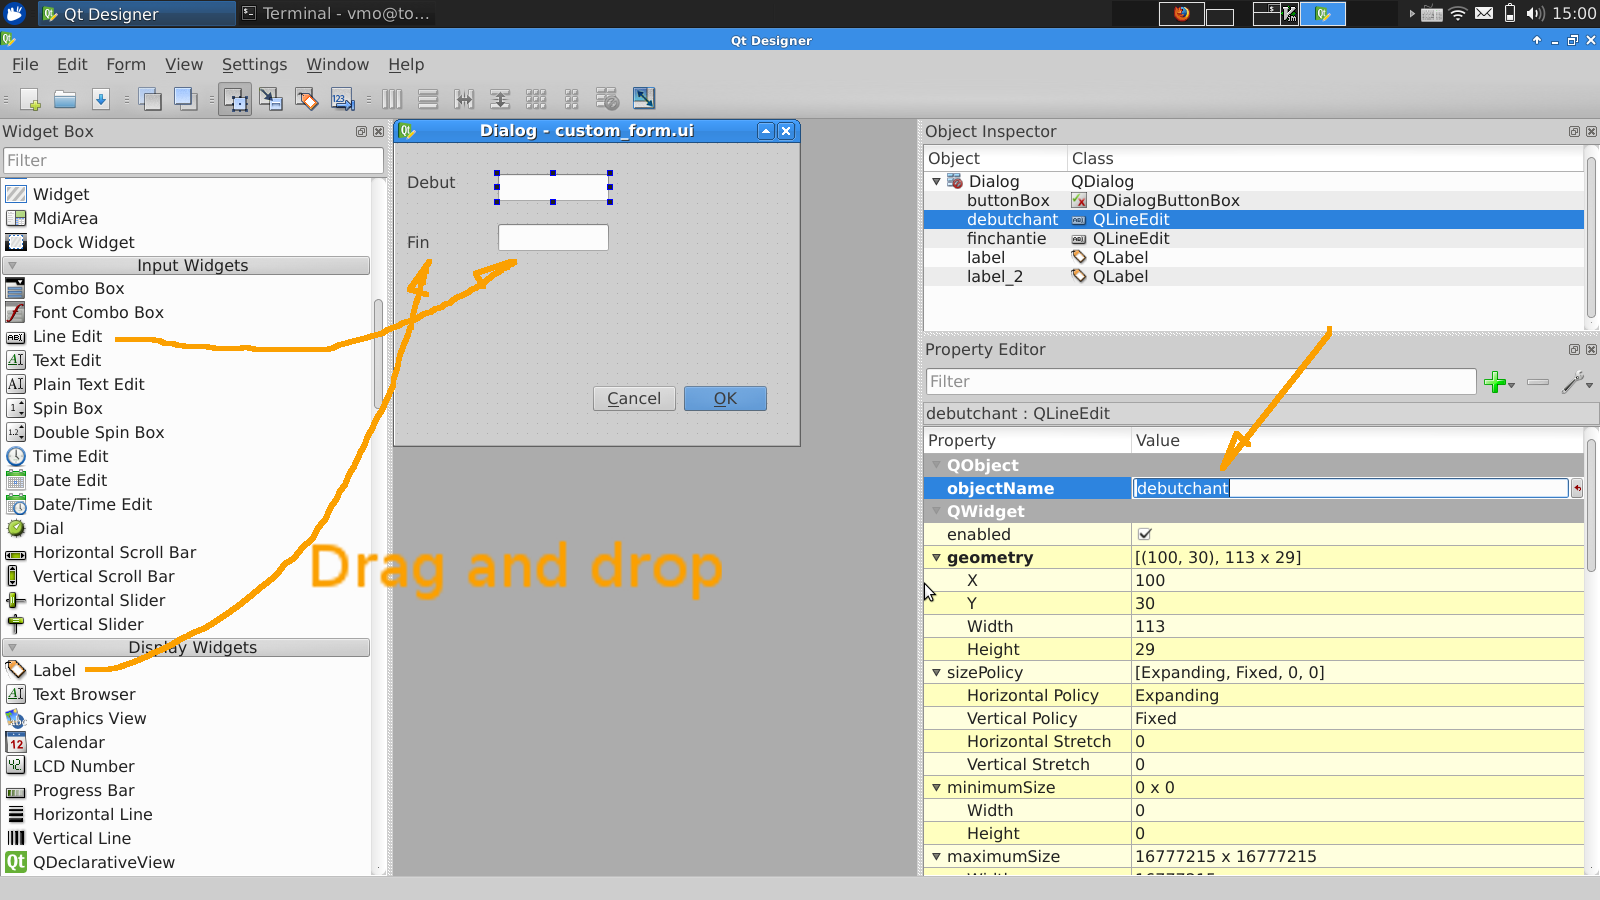Click the mail envelope tray icon
The width and height of the screenshot is (1600, 900).
(1484, 14)
